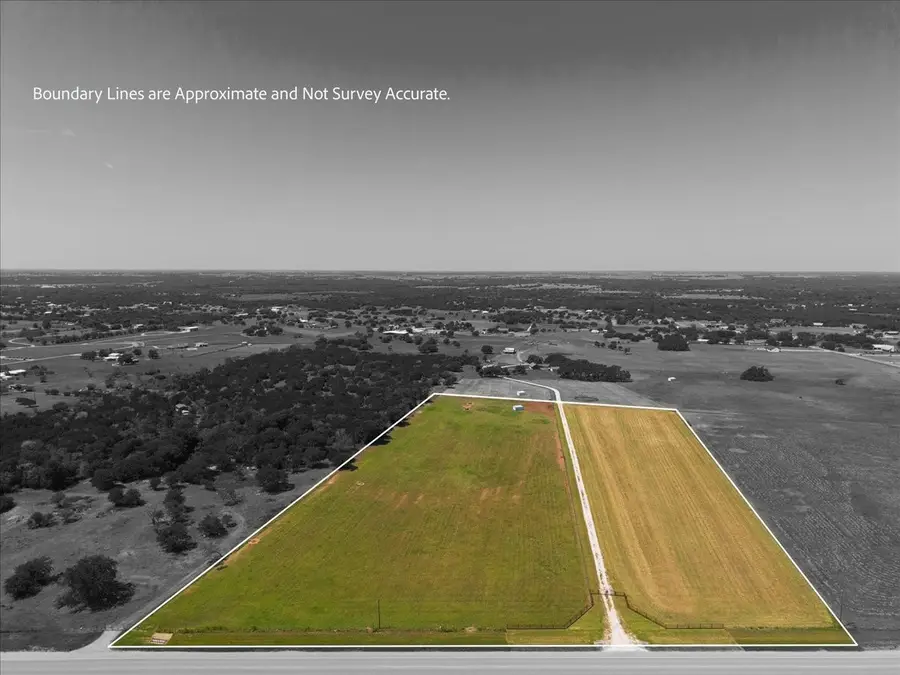Click the boundary disclaimer text

pos(240,97)
